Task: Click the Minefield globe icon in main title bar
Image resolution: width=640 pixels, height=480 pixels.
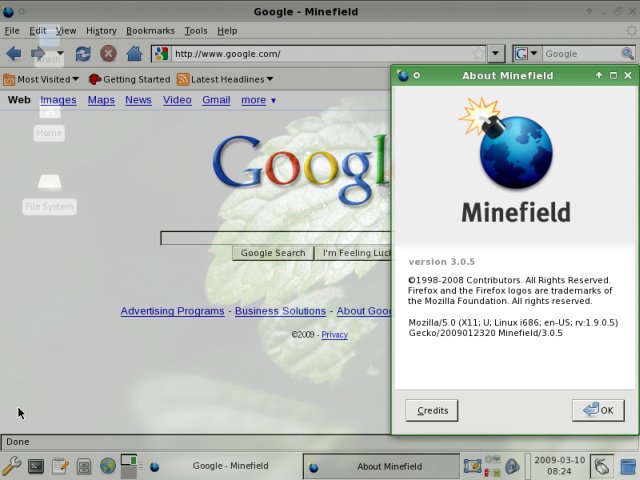Action: 8,12
